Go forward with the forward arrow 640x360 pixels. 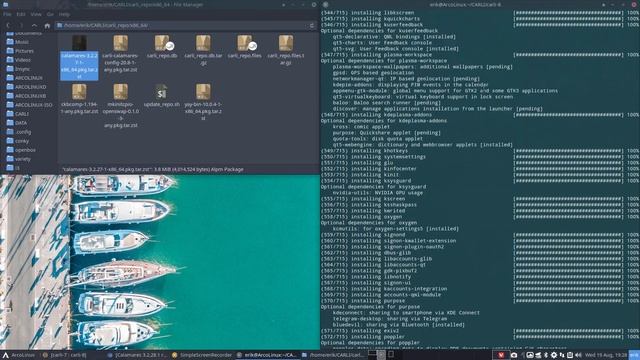coord(21,25)
